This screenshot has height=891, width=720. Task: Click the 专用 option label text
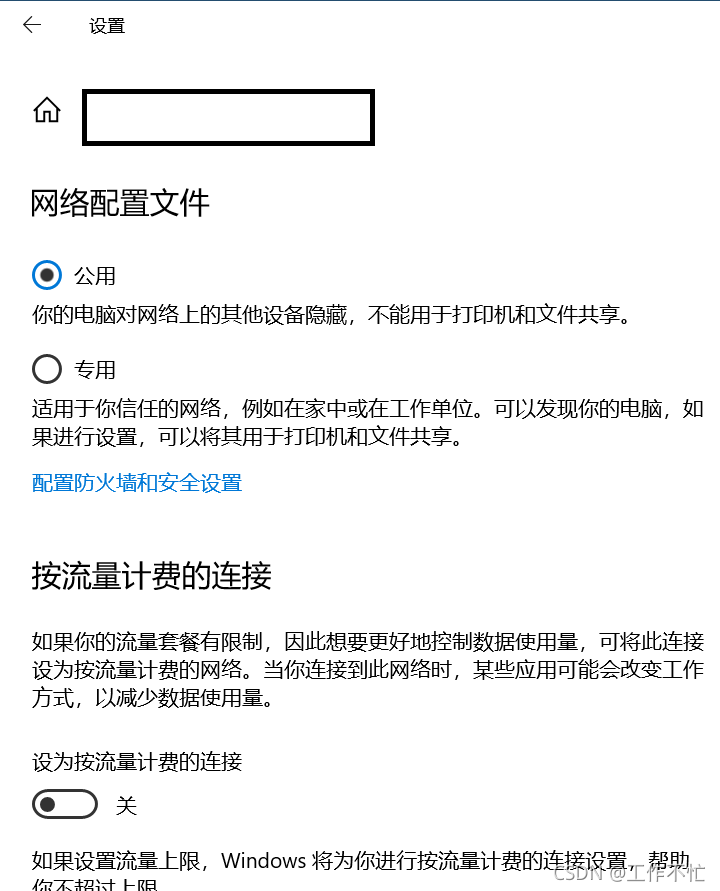coord(95,370)
